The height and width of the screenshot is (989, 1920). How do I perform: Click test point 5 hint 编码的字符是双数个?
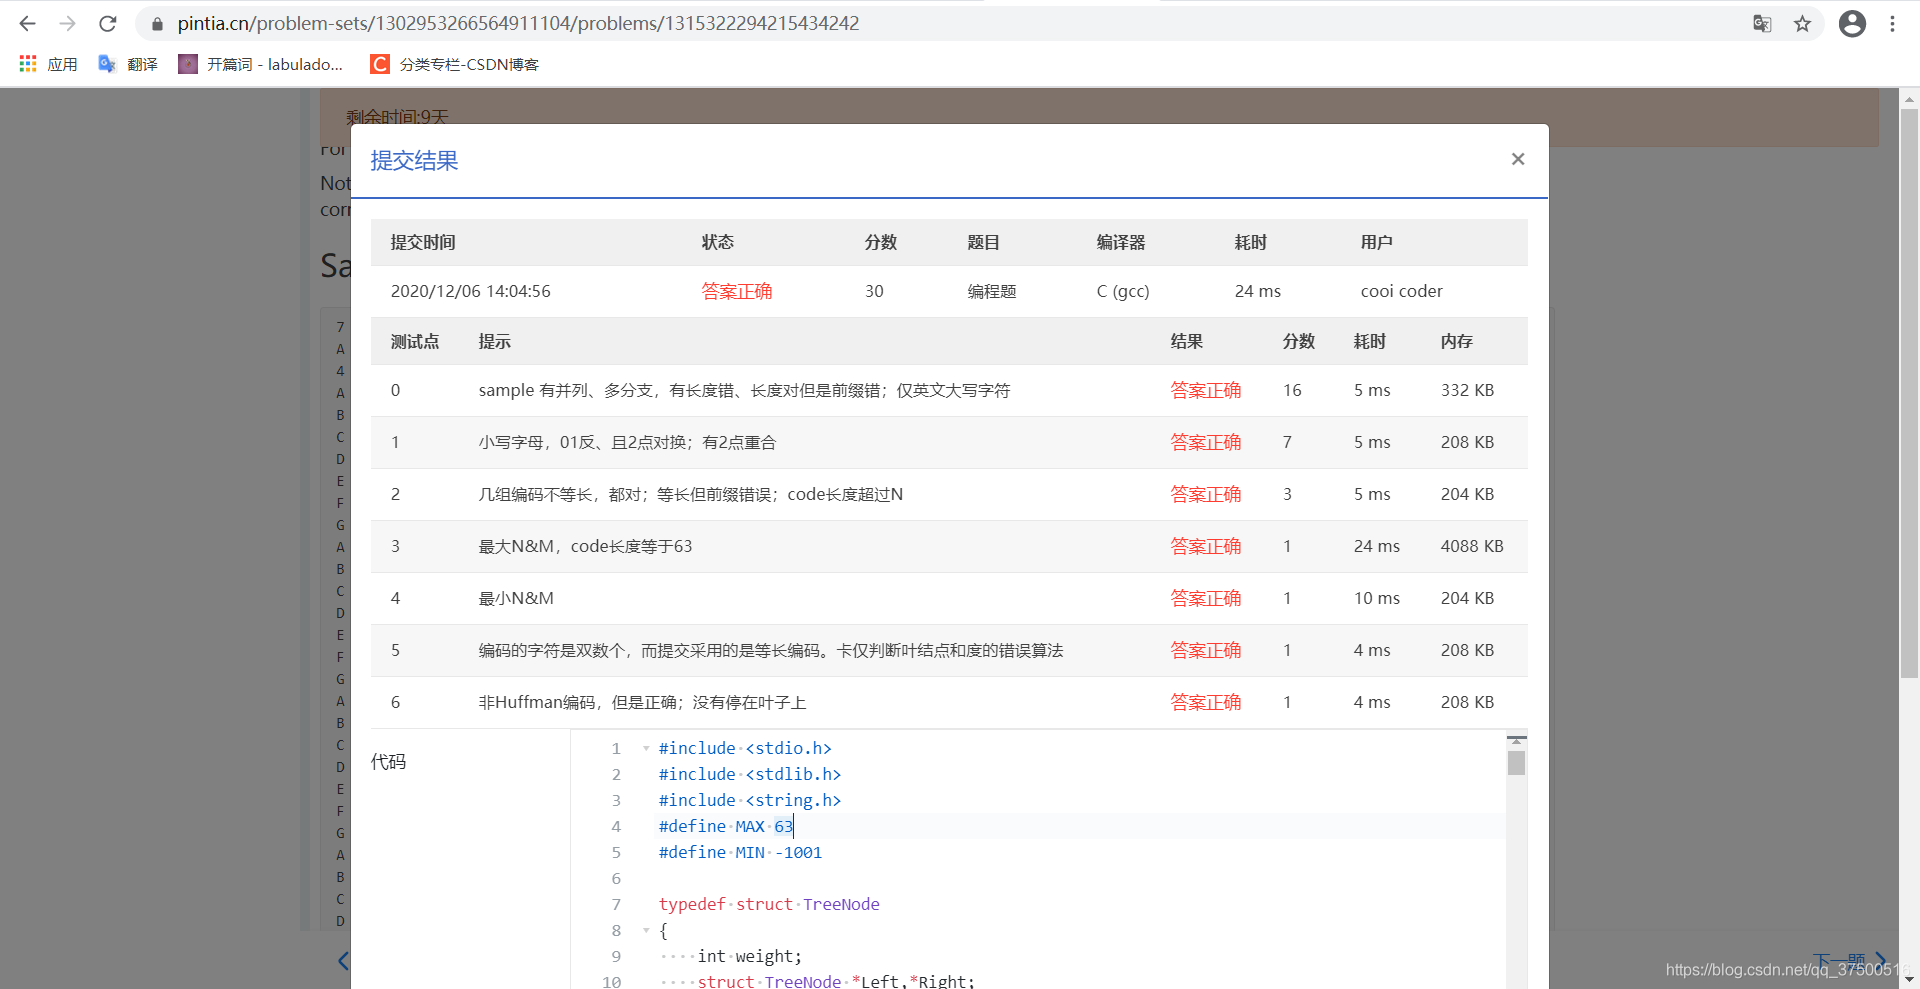771,650
